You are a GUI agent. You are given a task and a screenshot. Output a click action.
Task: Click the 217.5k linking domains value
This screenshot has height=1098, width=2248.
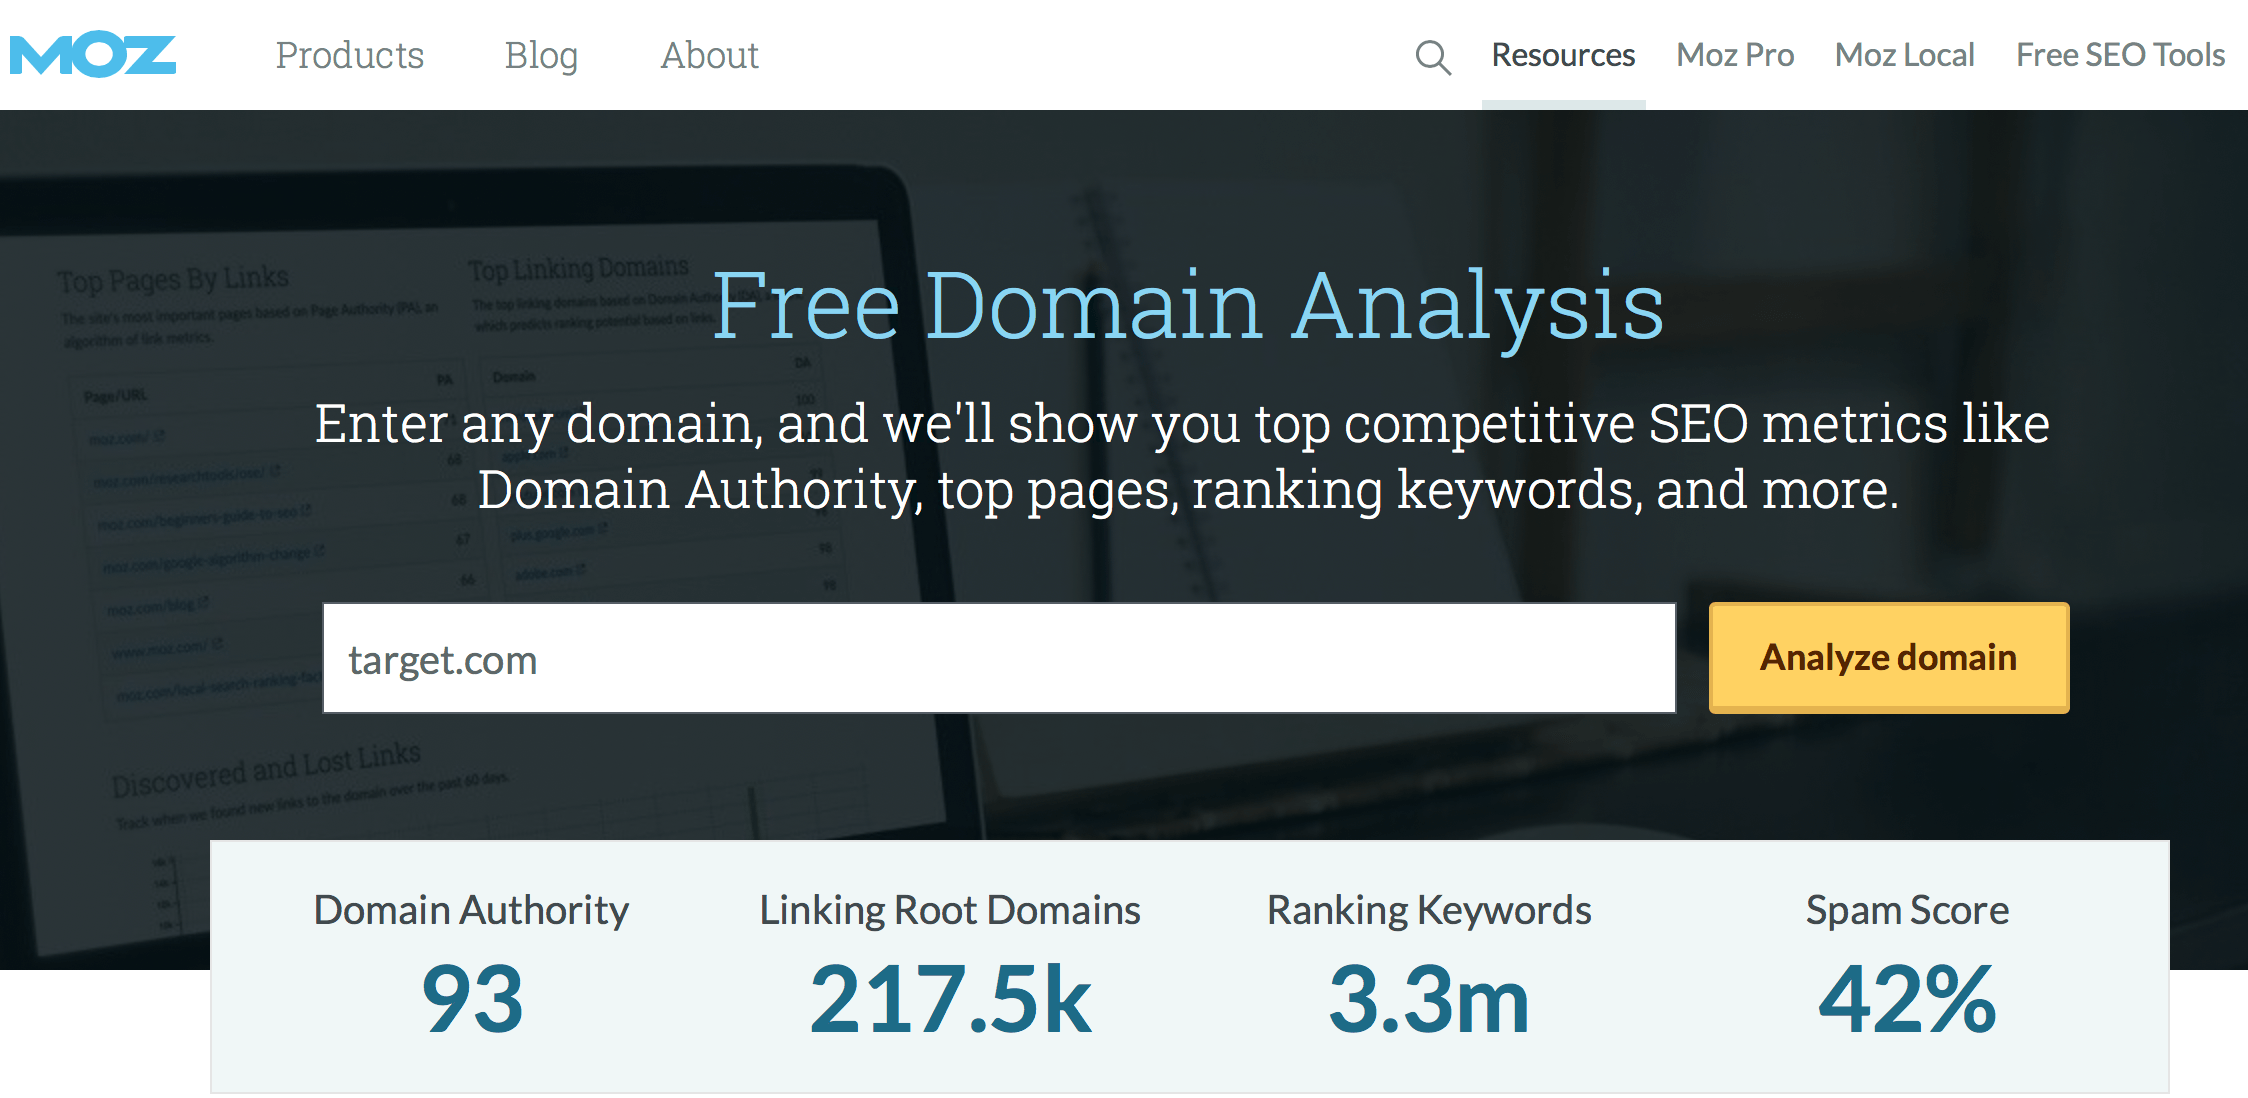point(950,999)
